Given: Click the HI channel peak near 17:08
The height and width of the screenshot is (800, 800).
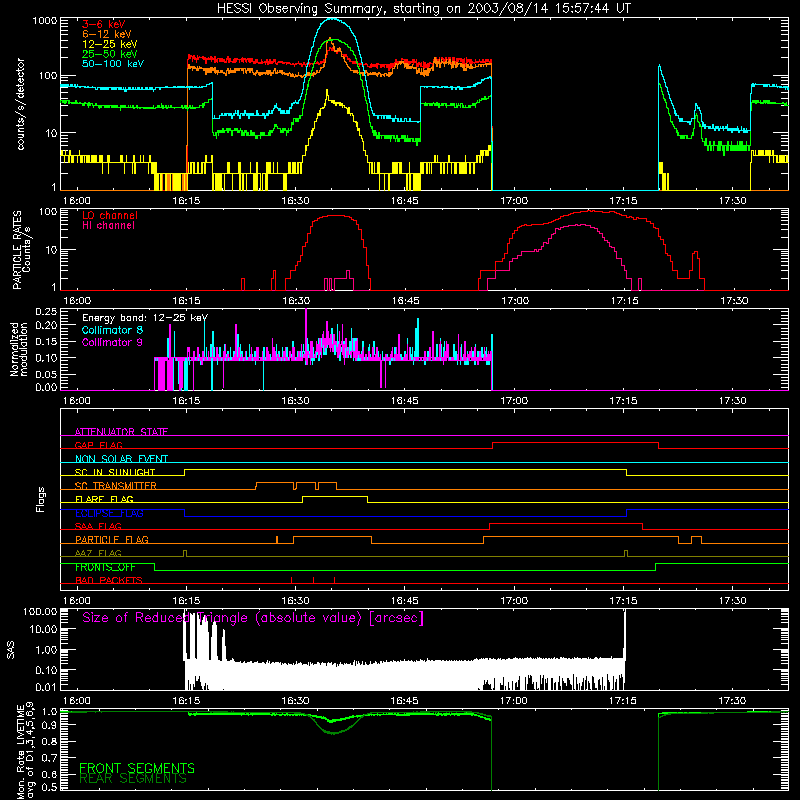Looking at the screenshot, I should point(580,225).
